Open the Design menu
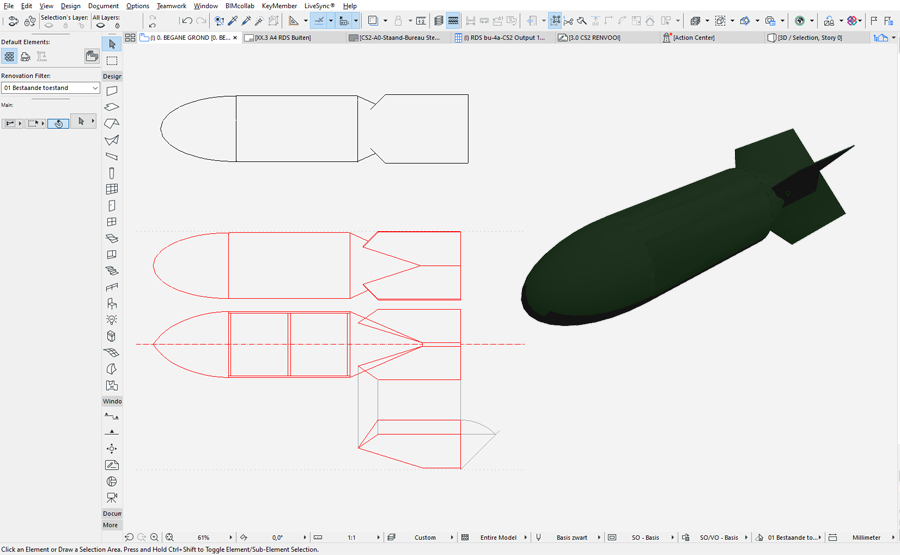Image resolution: width=900 pixels, height=555 pixels. tap(70, 6)
